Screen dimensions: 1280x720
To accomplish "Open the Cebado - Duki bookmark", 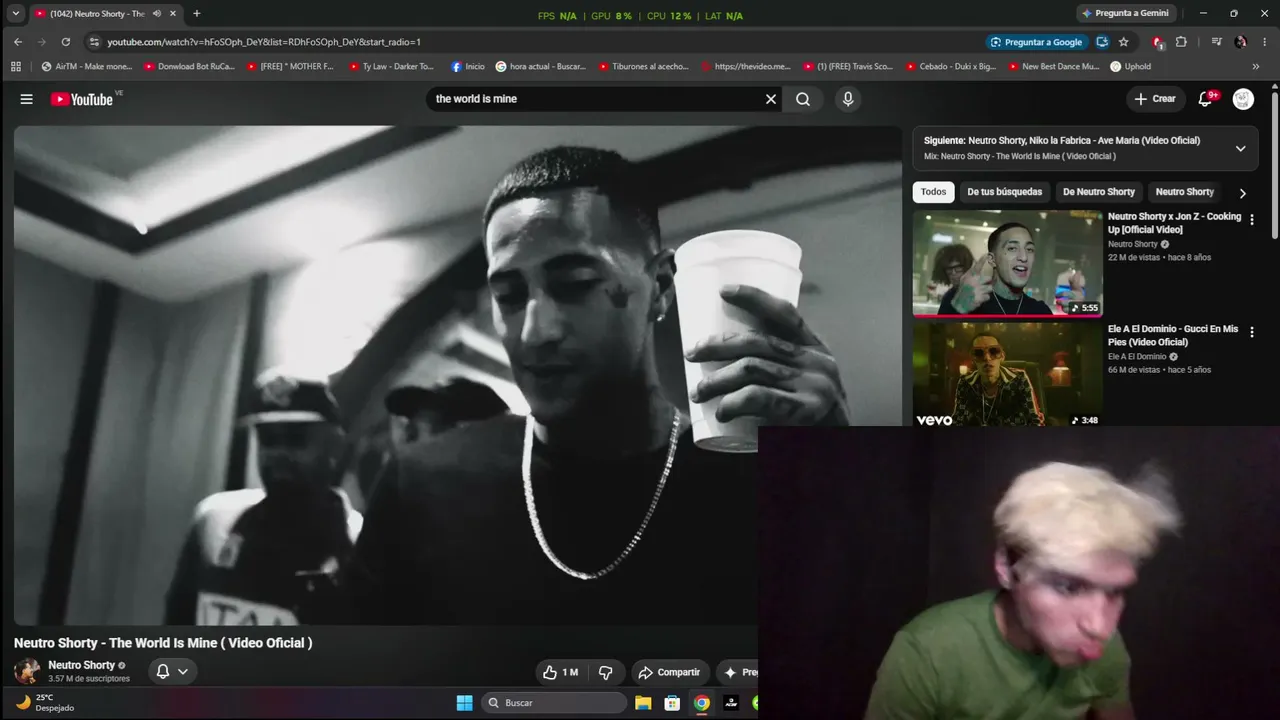I will point(951,66).
